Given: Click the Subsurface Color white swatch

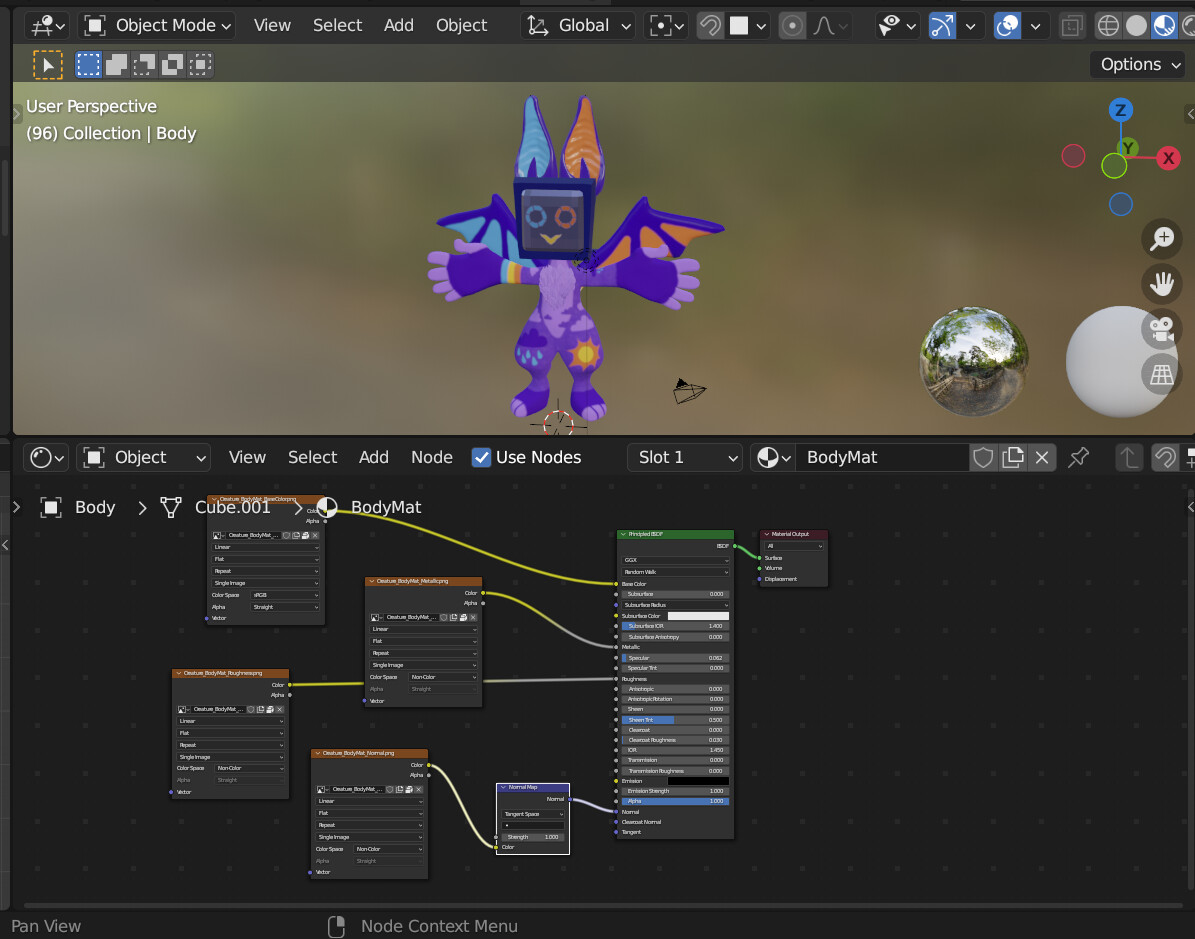Looking at the screenshot, I should (698, 616).
